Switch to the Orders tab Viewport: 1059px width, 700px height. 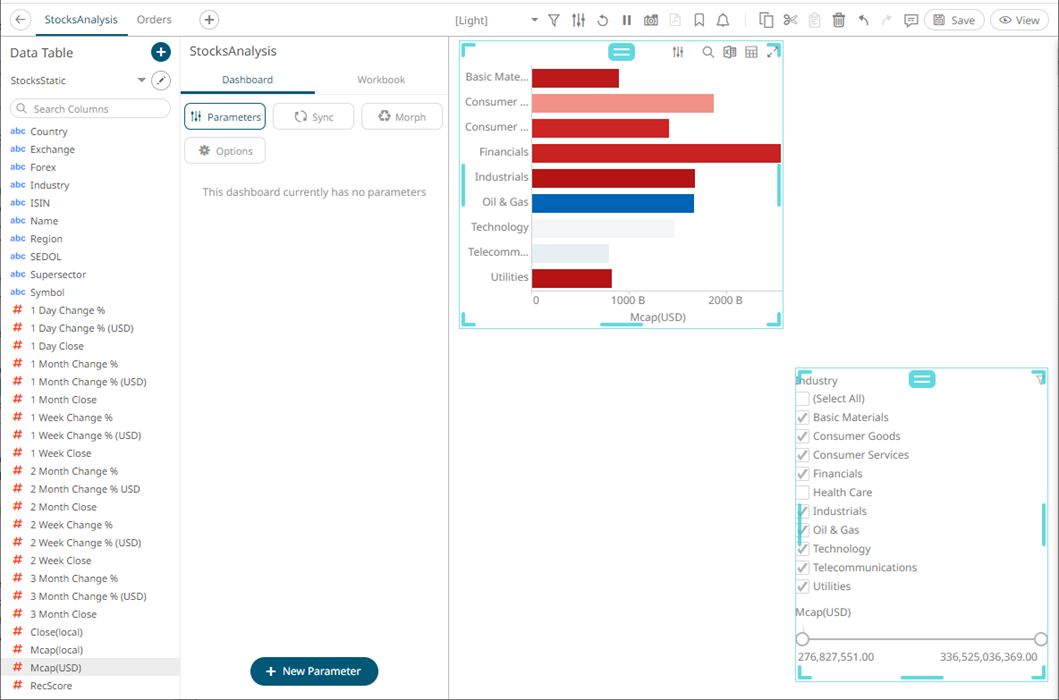(x=154, y=19)
